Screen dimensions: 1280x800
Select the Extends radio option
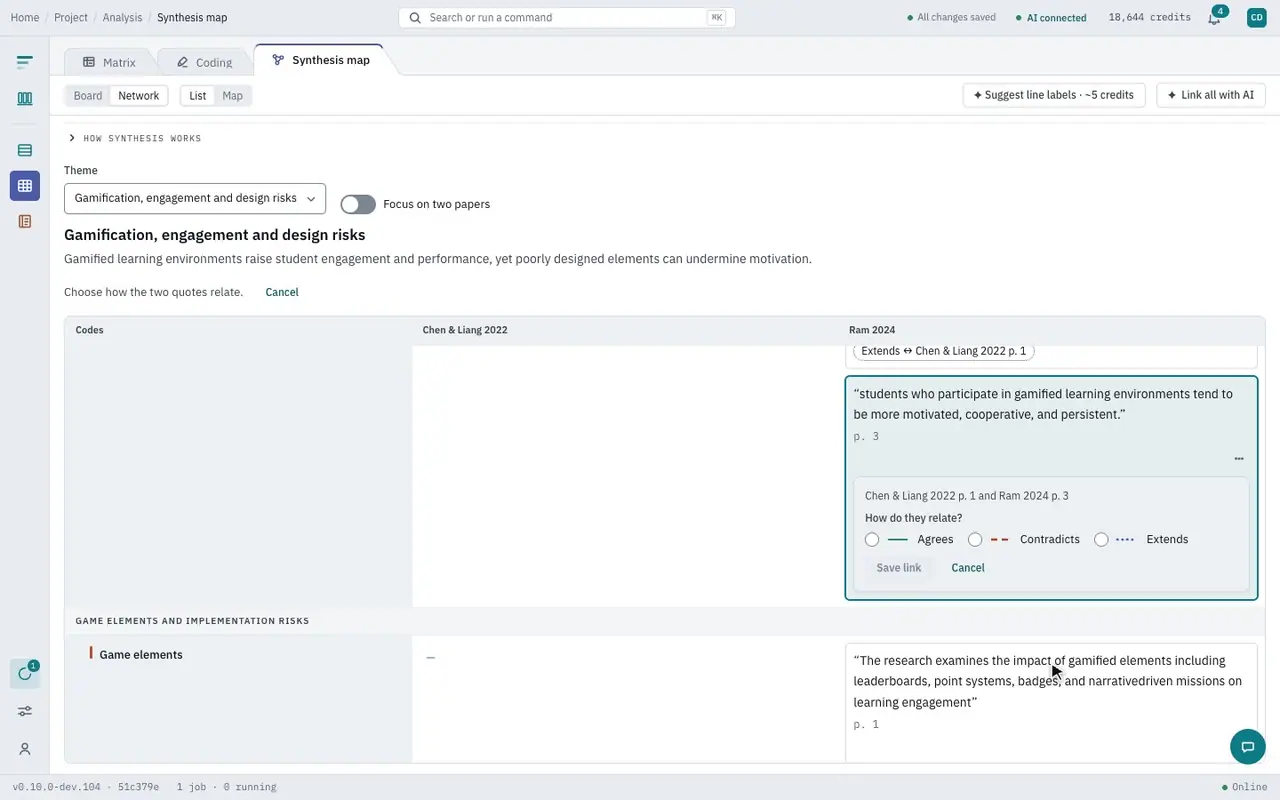coord(1101,540)
